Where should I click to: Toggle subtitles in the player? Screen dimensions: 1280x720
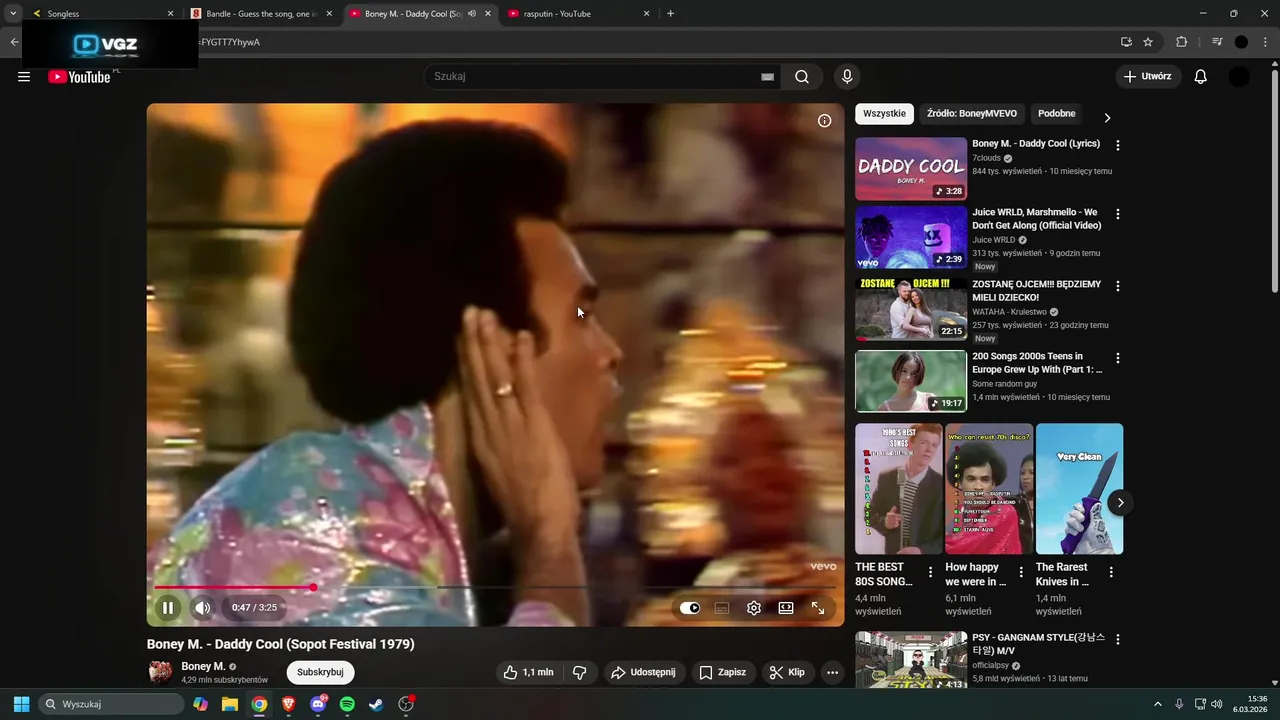pyautogui.click(x=722, y=607)
